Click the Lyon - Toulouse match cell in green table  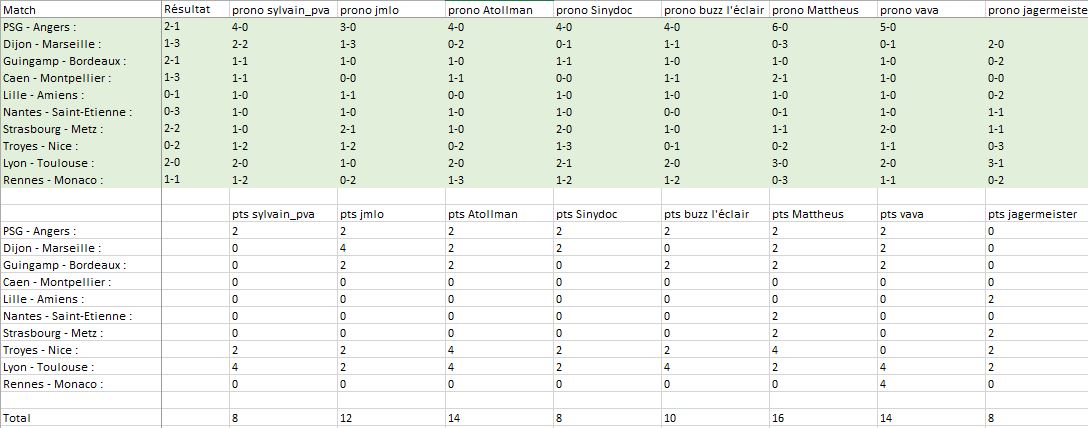[x=80, y=163]
